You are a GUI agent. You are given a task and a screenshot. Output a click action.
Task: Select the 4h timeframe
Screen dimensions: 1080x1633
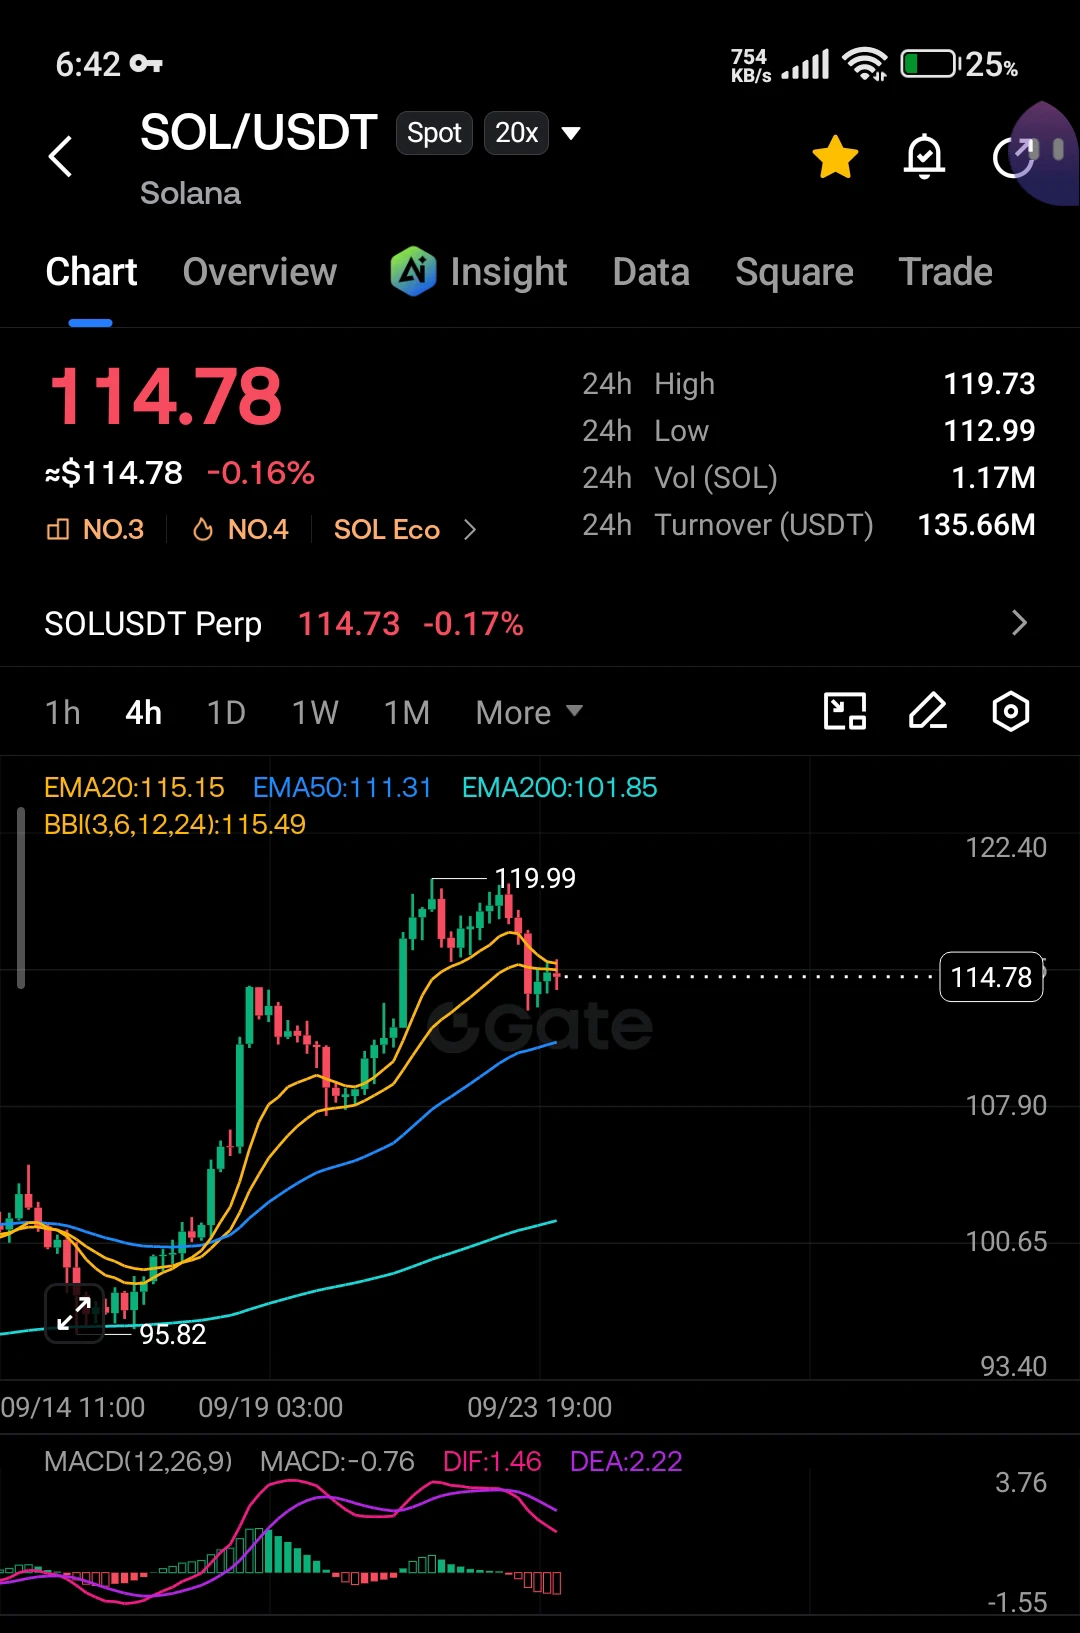pyautogui.click(x=143, y=712)
